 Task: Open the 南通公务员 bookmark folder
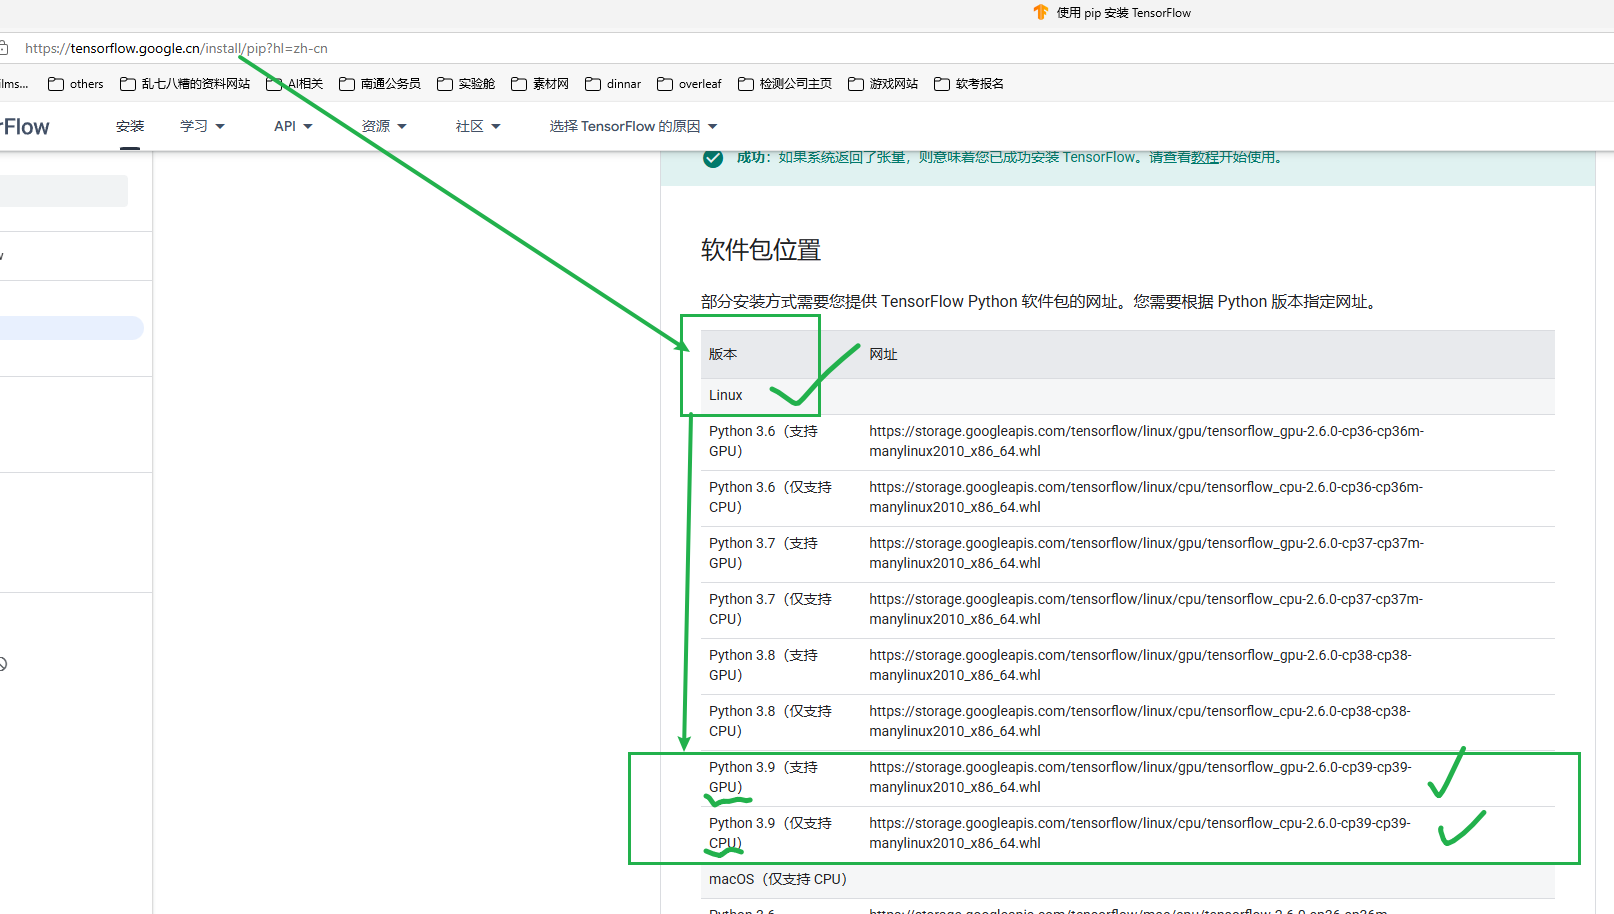(380, 84)
